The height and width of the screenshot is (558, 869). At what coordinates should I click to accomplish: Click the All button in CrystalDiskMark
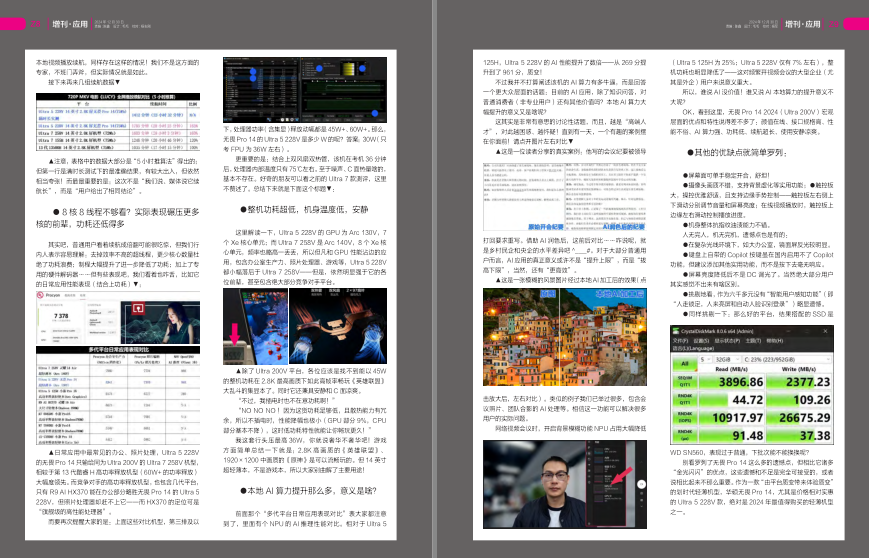click(684, 364)
